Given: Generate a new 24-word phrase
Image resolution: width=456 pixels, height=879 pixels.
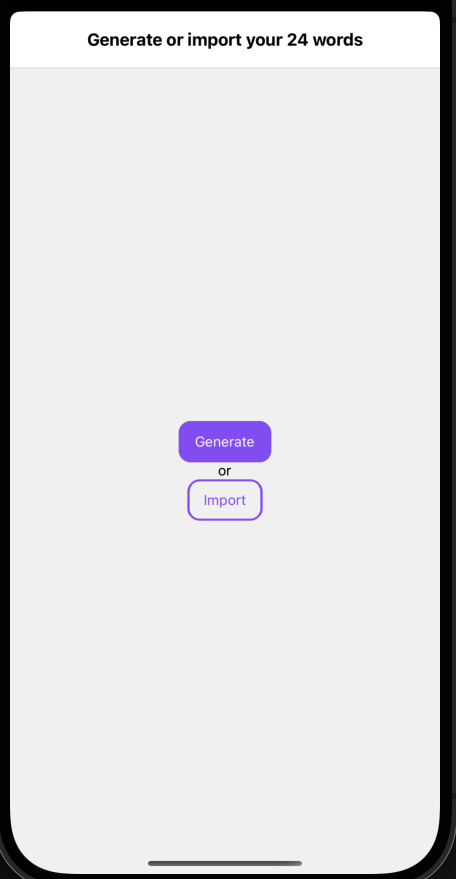Looking at the screenshot, I should (224, 442).
